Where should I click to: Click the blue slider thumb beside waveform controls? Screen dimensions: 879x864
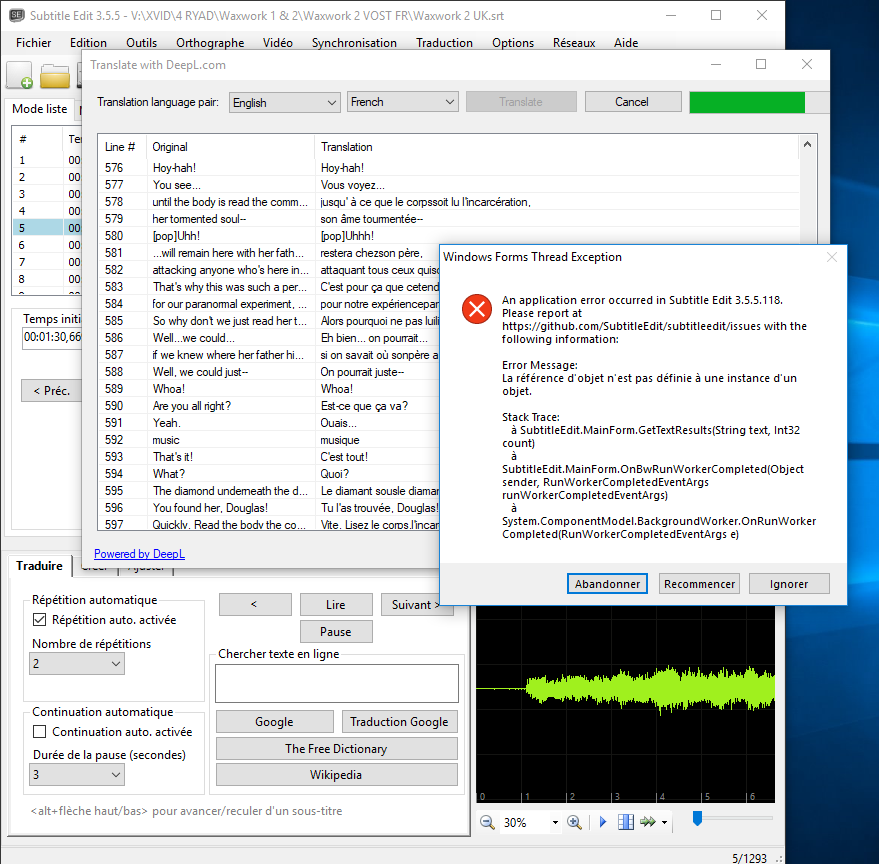(x=697, y=818)
